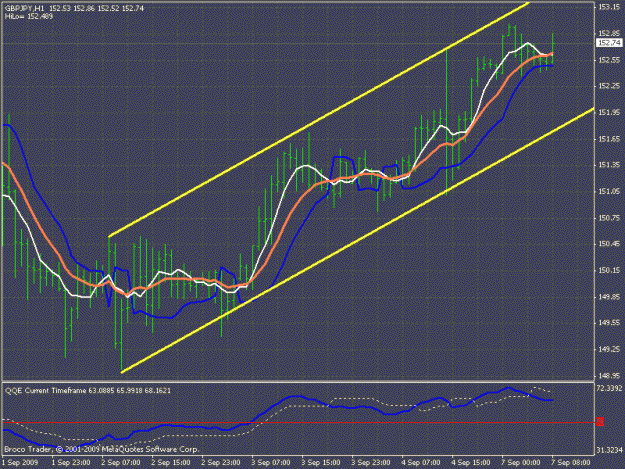
Task: Click the highlighted current price tag 152.74
Action: tap(609, 43)
